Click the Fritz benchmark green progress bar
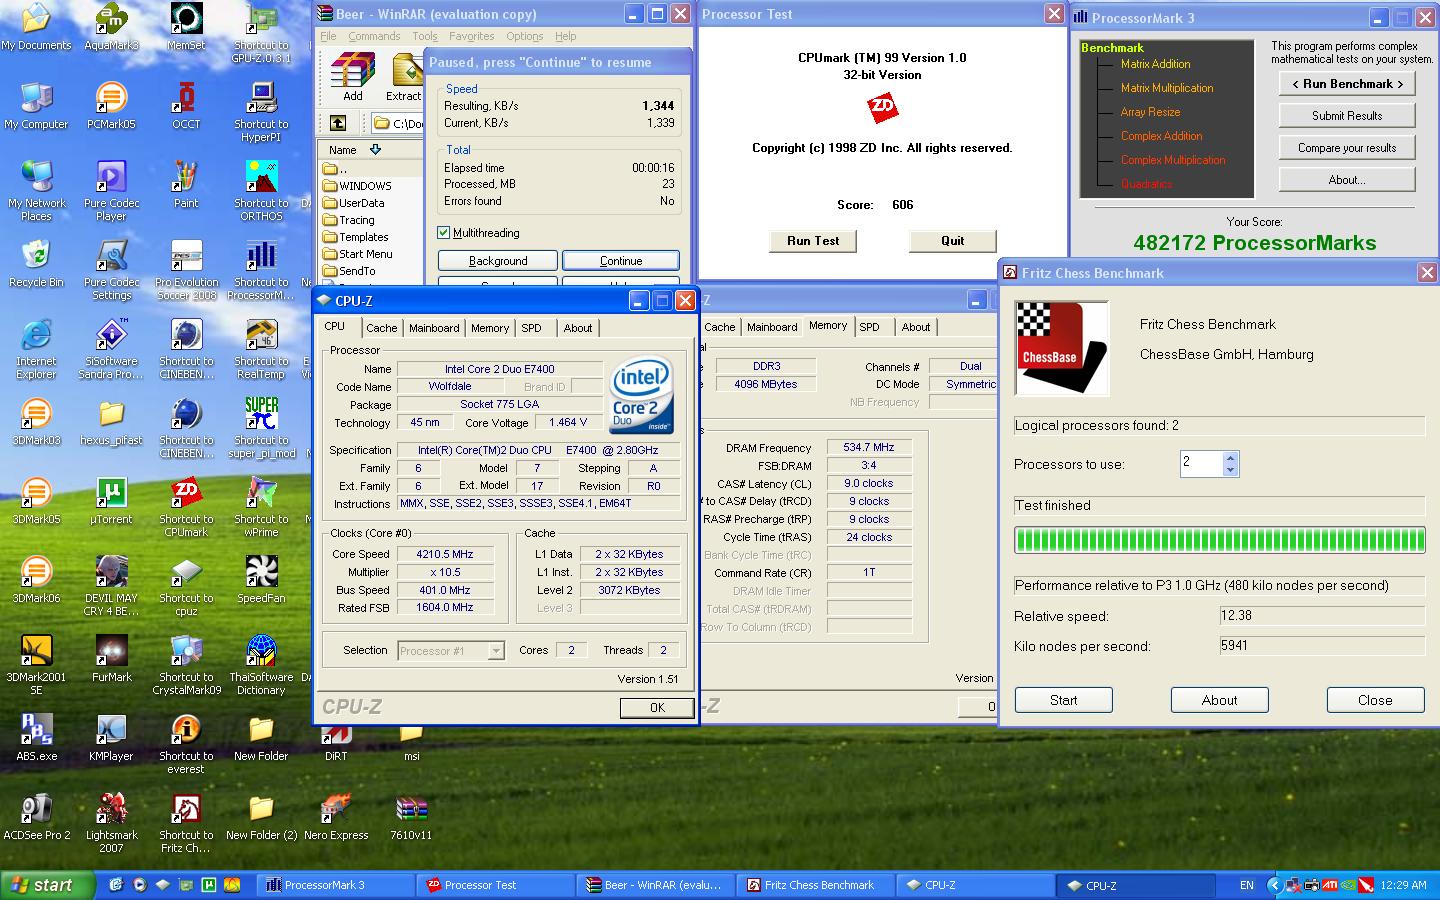The height and width of the screenshot is (900, 1440). [x=1220, y=540]
